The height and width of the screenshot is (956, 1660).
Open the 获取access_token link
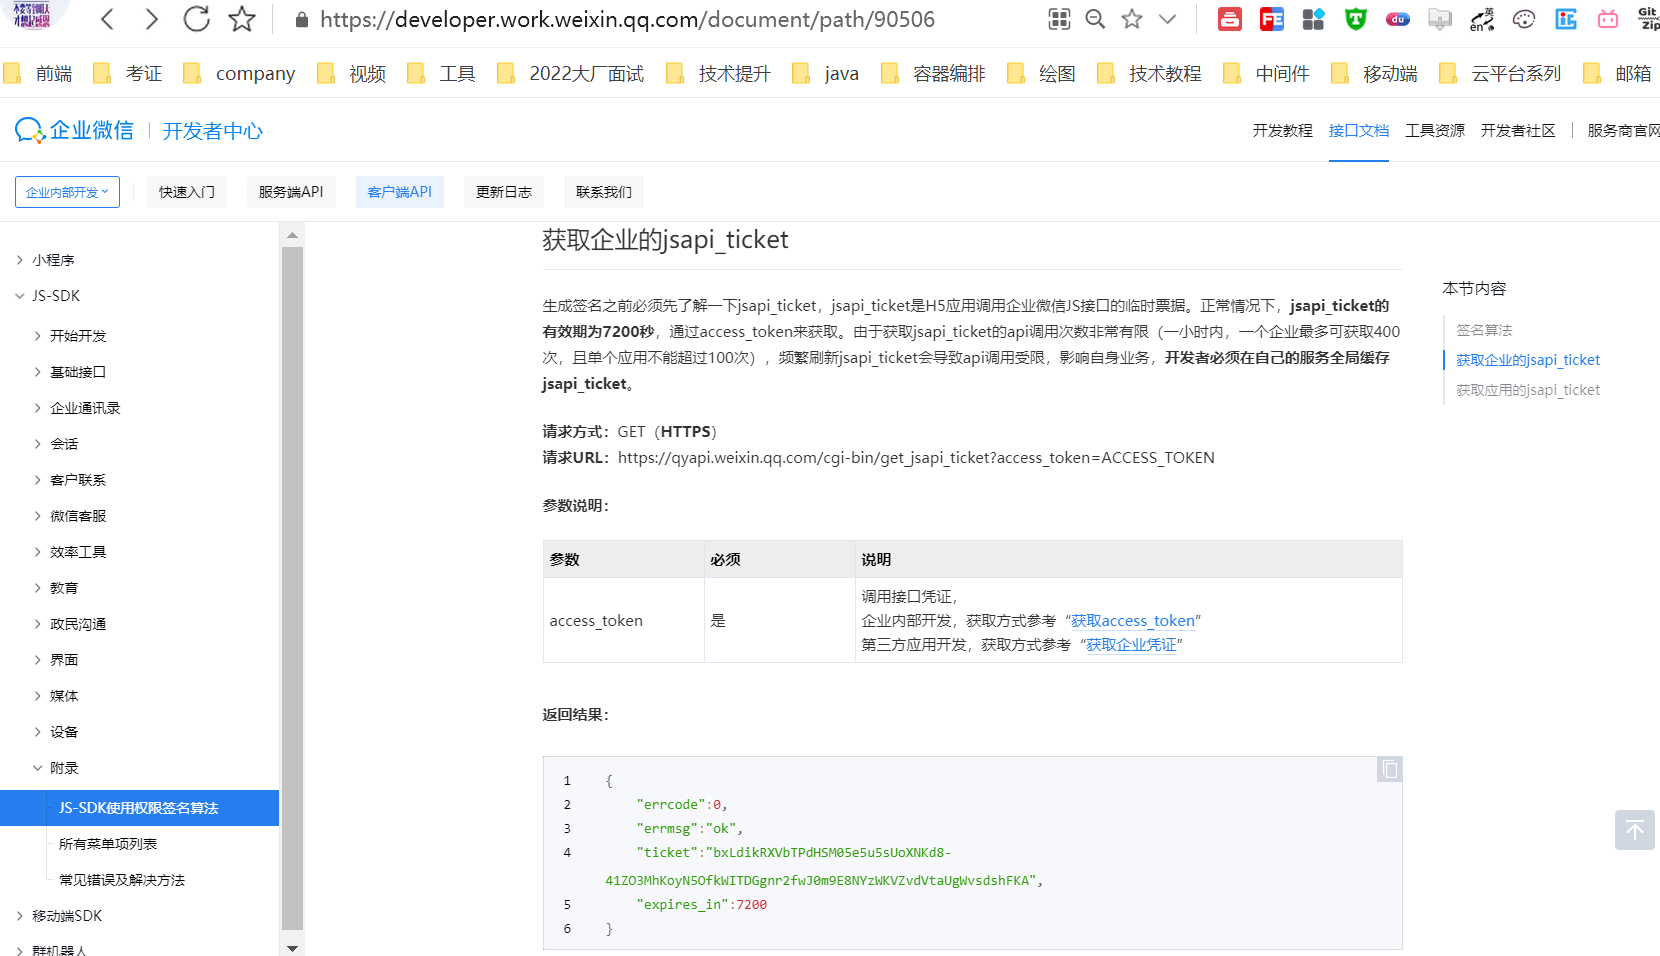(x=1133, y=620)
